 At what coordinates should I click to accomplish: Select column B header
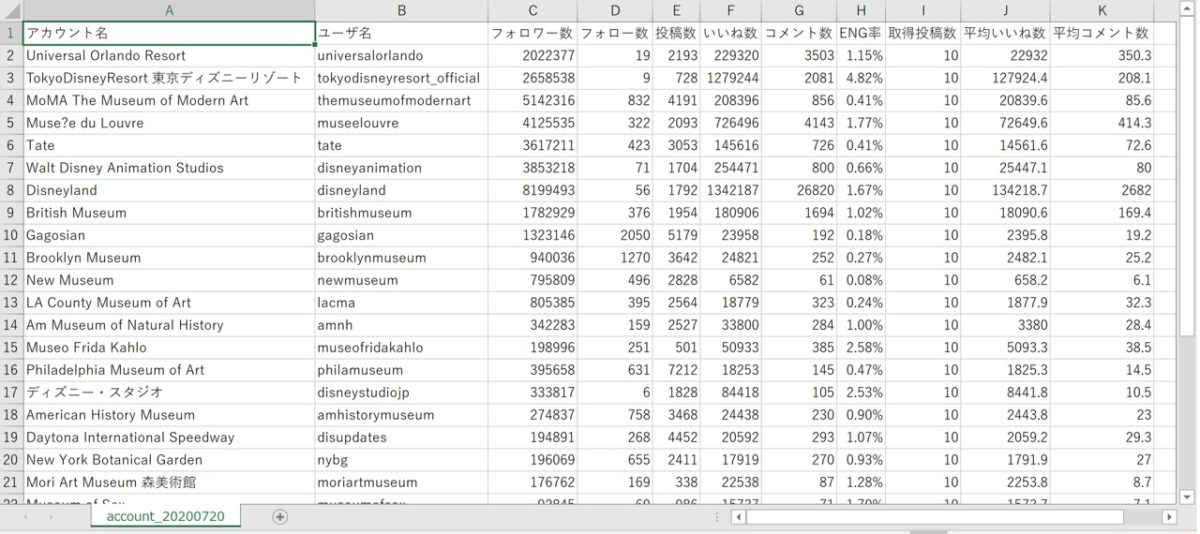pyautogui.click(x=401, y=11)
